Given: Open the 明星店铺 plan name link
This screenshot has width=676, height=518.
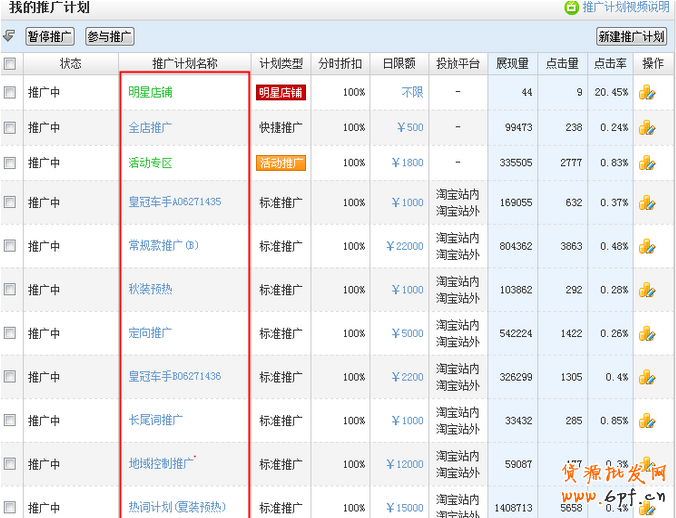Looking at the screenshot, I should click(x=150, y=92).
